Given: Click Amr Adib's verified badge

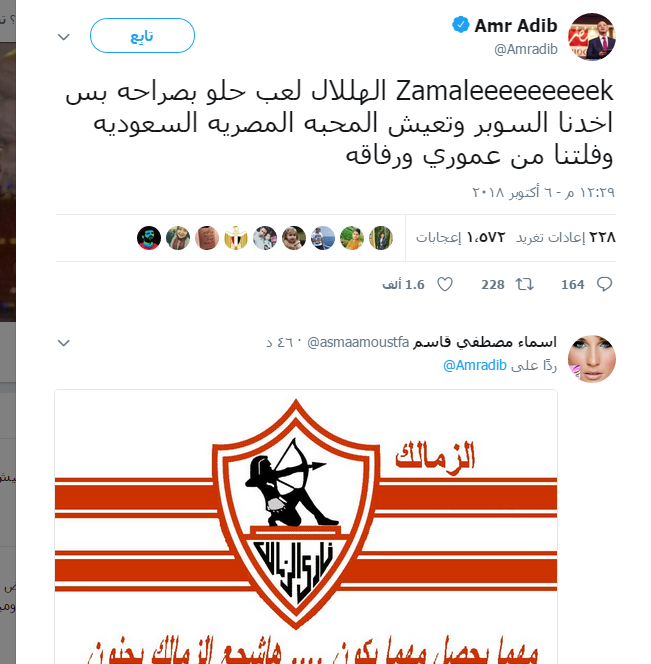Looking at the screenshot, I should (461, 25).
